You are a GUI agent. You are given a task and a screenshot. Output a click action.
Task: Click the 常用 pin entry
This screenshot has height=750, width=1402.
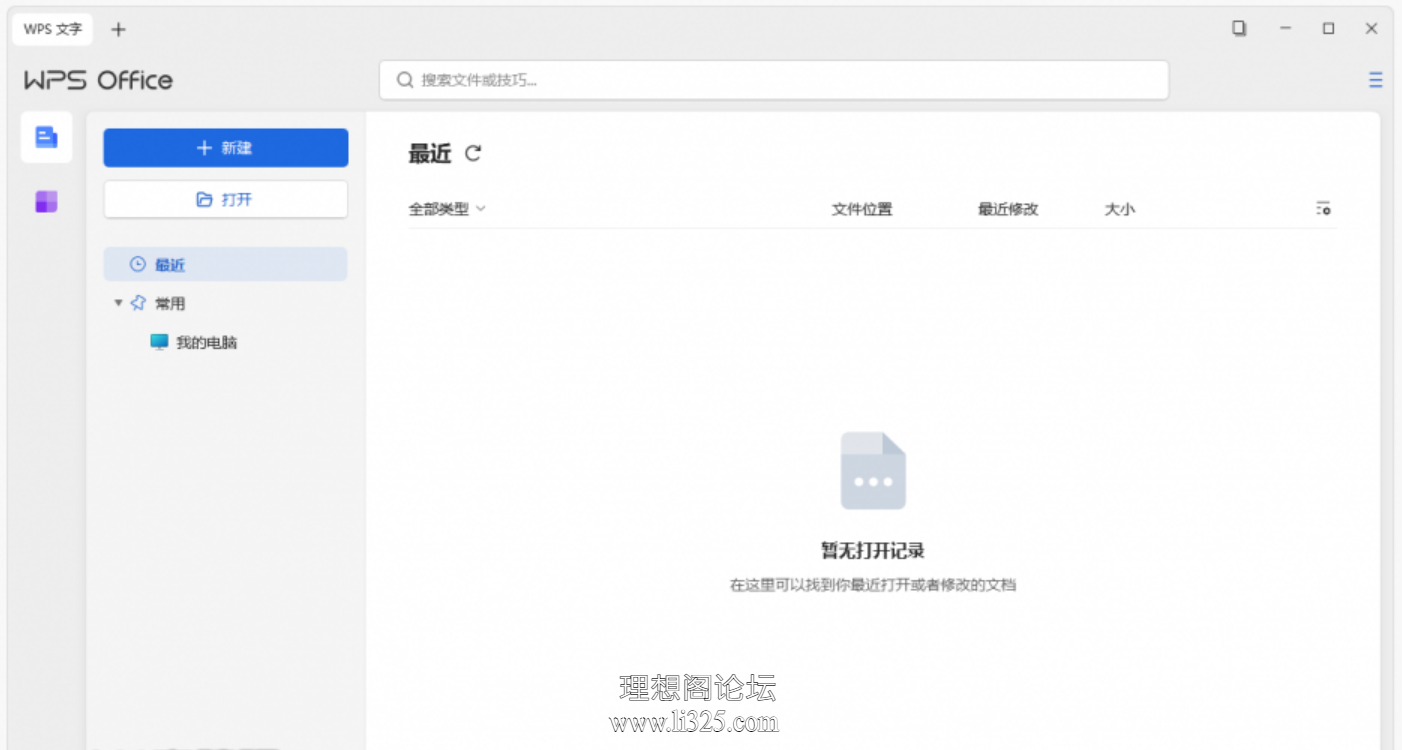coord(159,303)
